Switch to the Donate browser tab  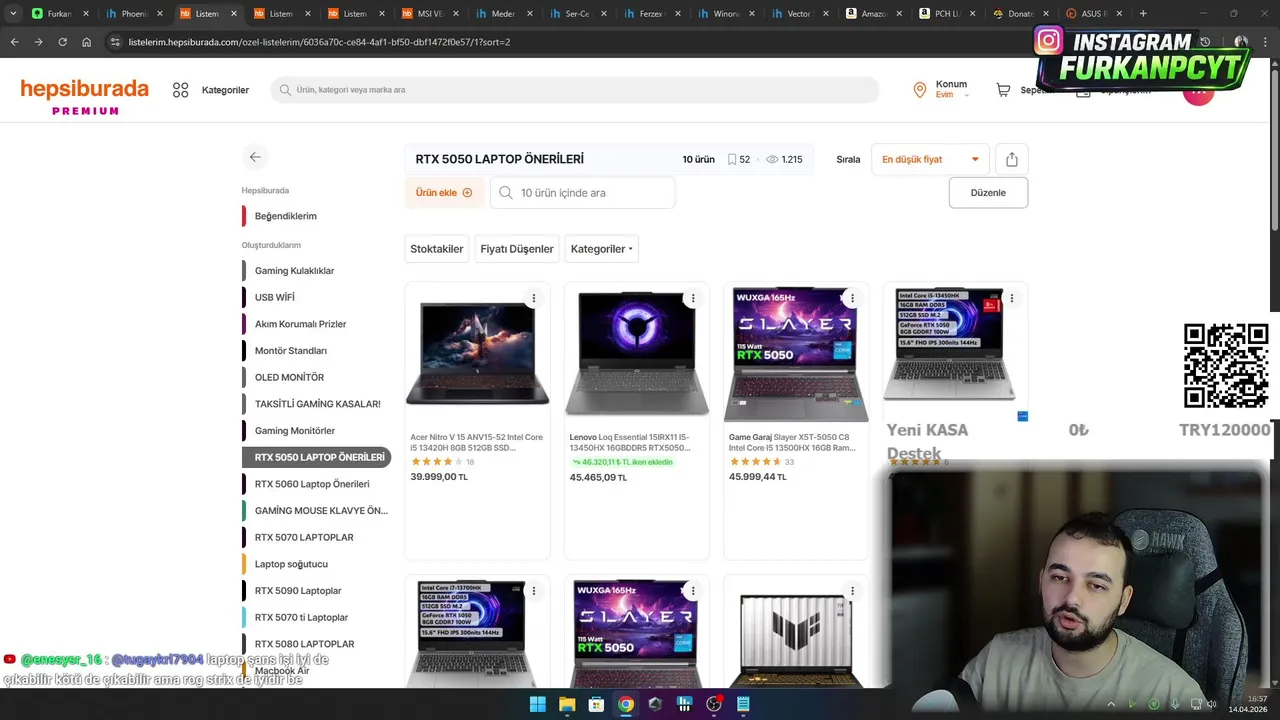click(x=1022, y=14)
